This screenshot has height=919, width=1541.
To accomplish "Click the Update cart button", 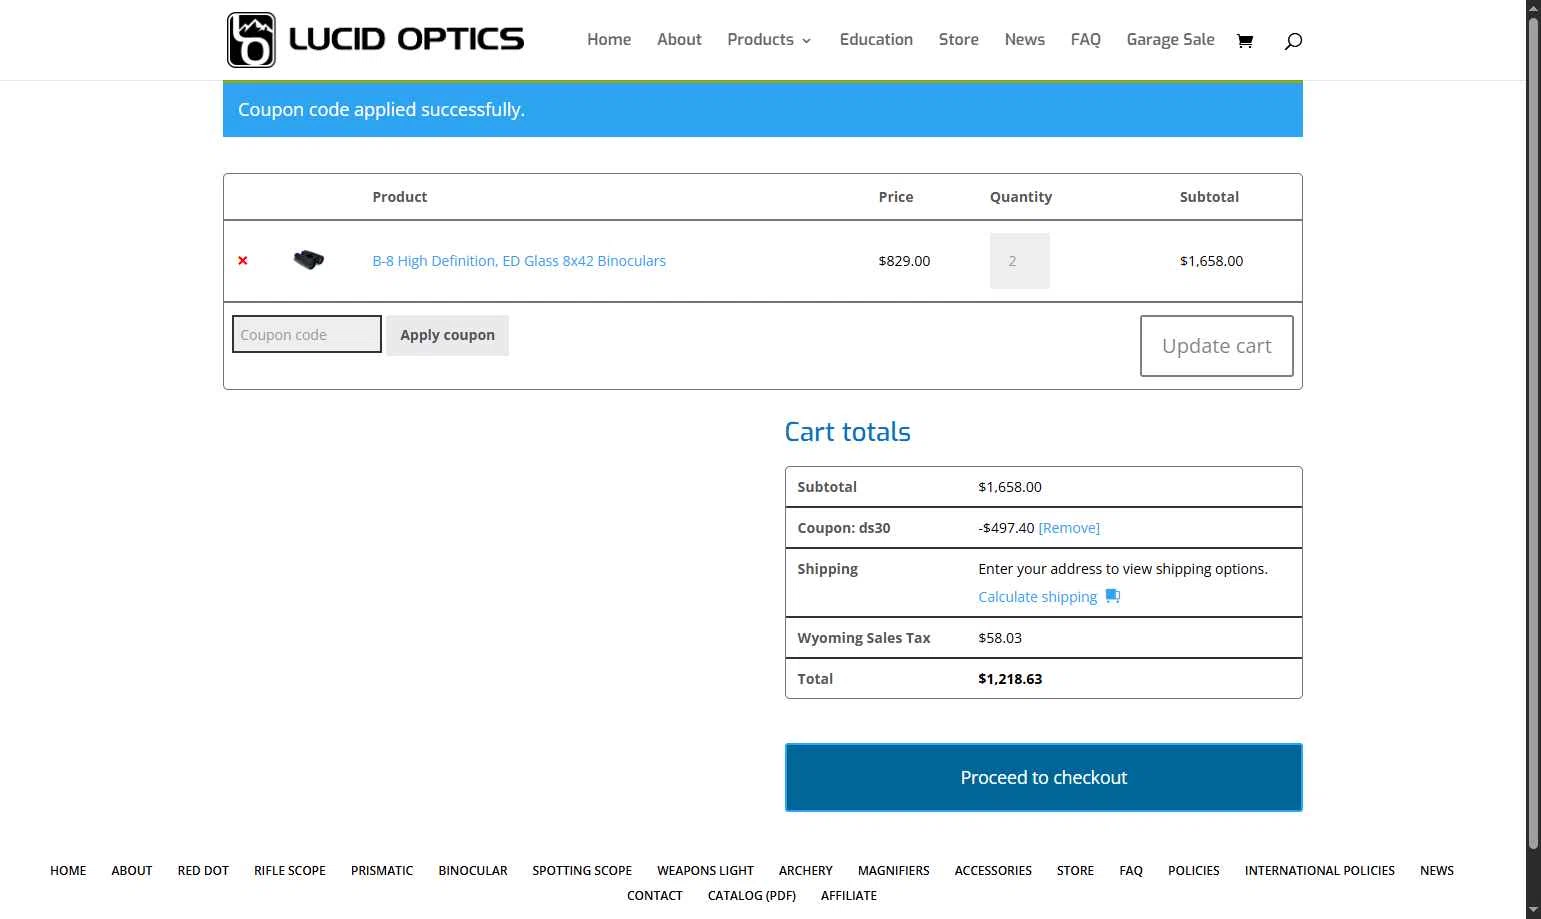I will [x=1216, y=346].
